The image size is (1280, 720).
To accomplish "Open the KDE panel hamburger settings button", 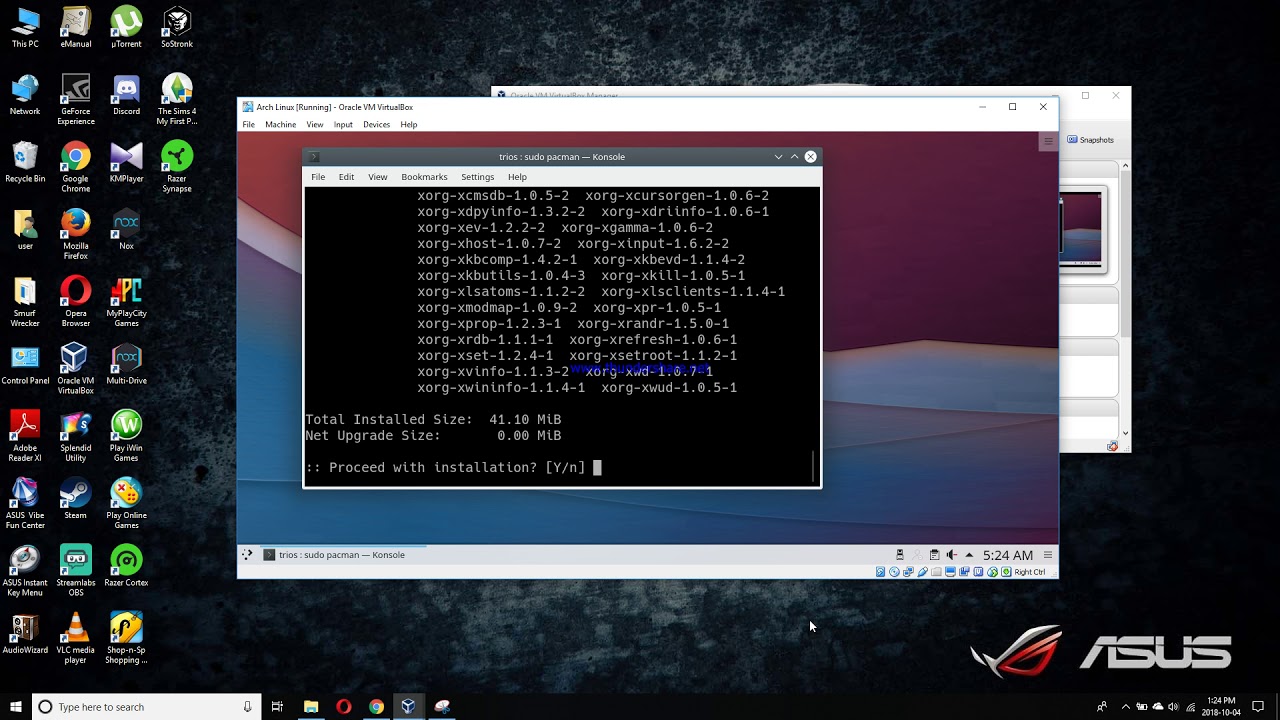I will pos(1048,555).
